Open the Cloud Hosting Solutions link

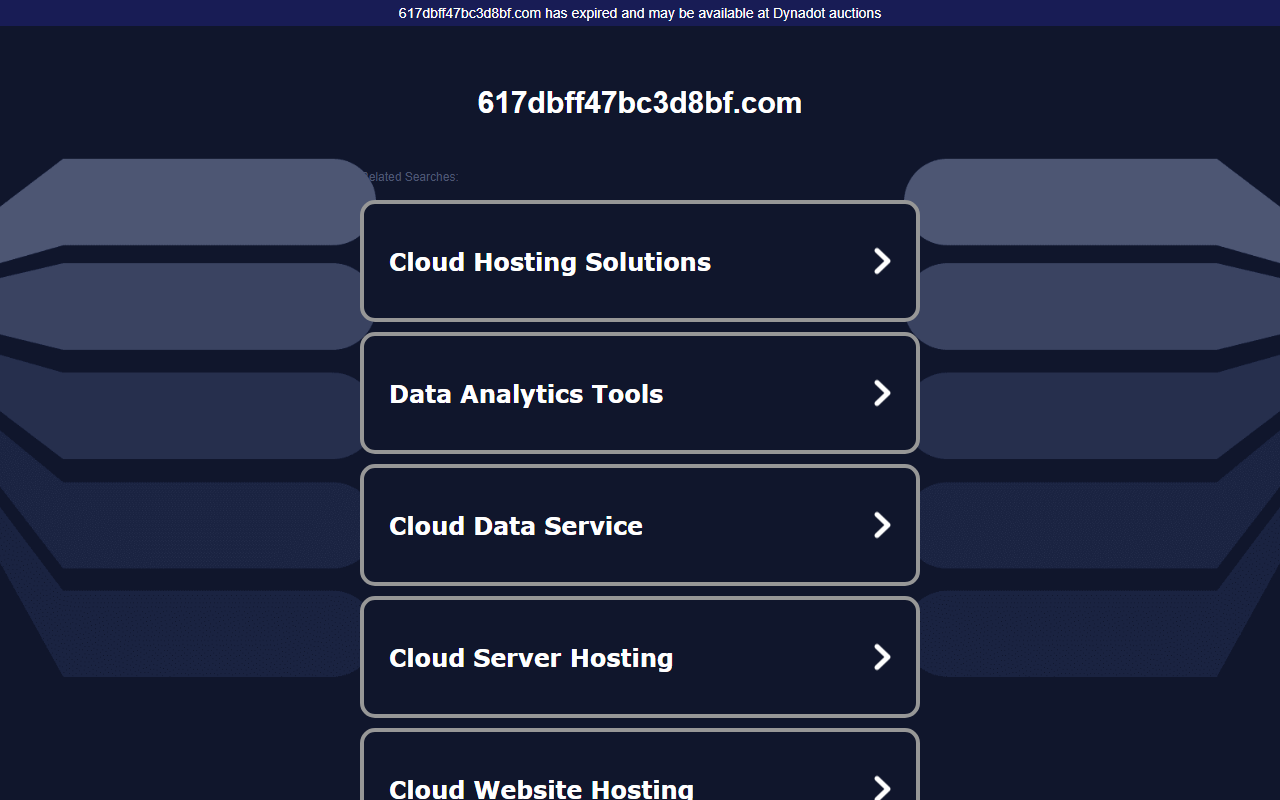point(640,261)
